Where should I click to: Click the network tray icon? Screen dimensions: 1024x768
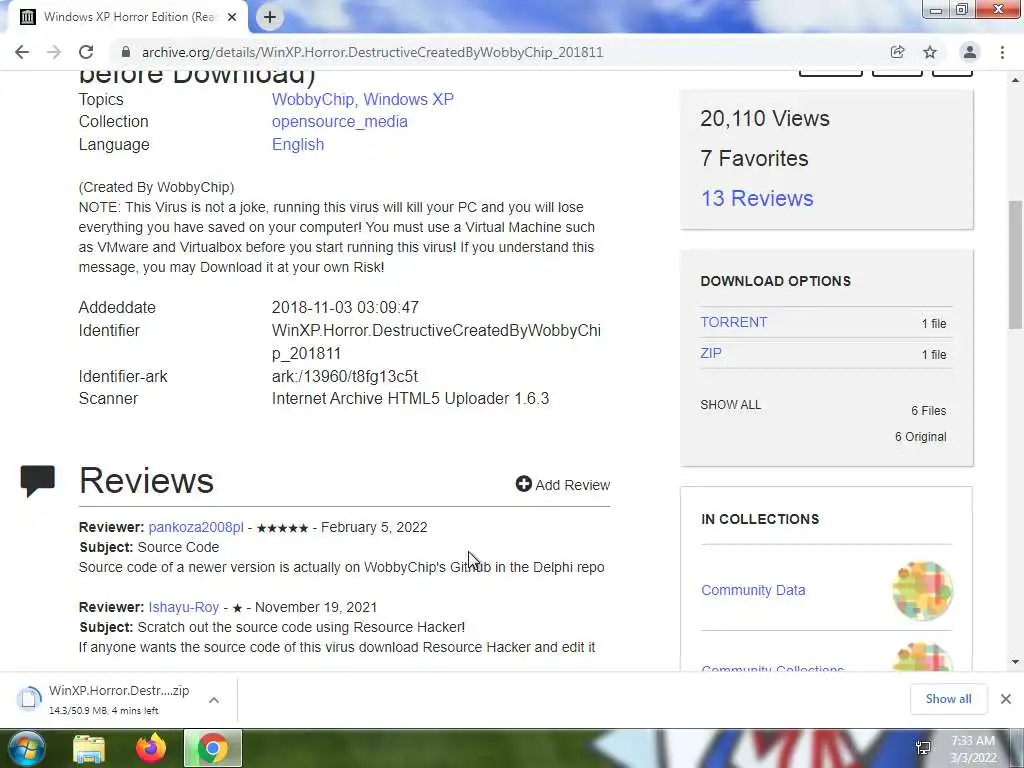click(923, 748)
